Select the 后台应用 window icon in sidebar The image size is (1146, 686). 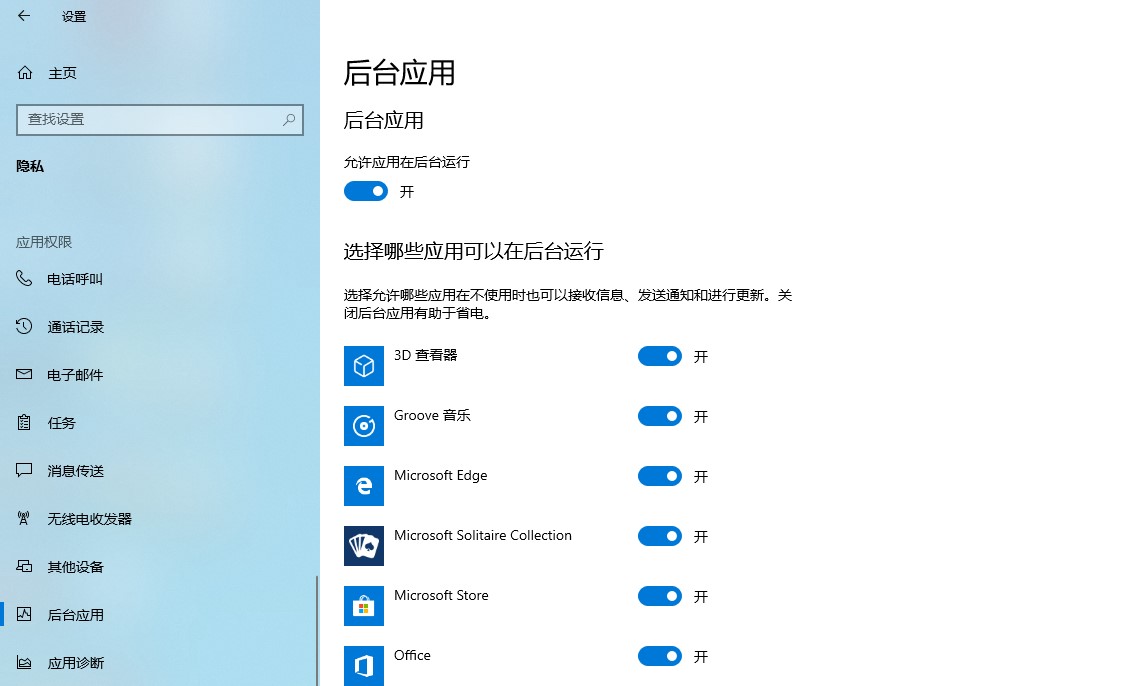(x=24, y=615)
